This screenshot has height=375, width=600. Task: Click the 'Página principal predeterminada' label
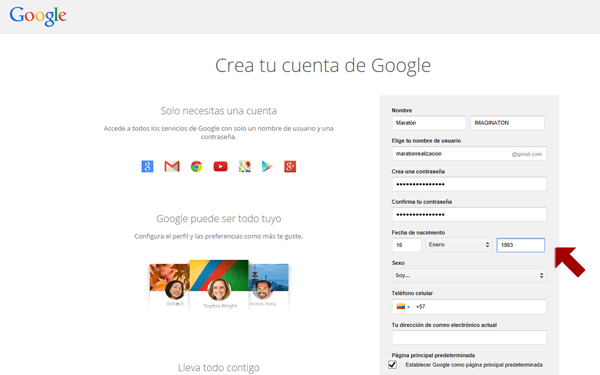[x=433, y=355]
